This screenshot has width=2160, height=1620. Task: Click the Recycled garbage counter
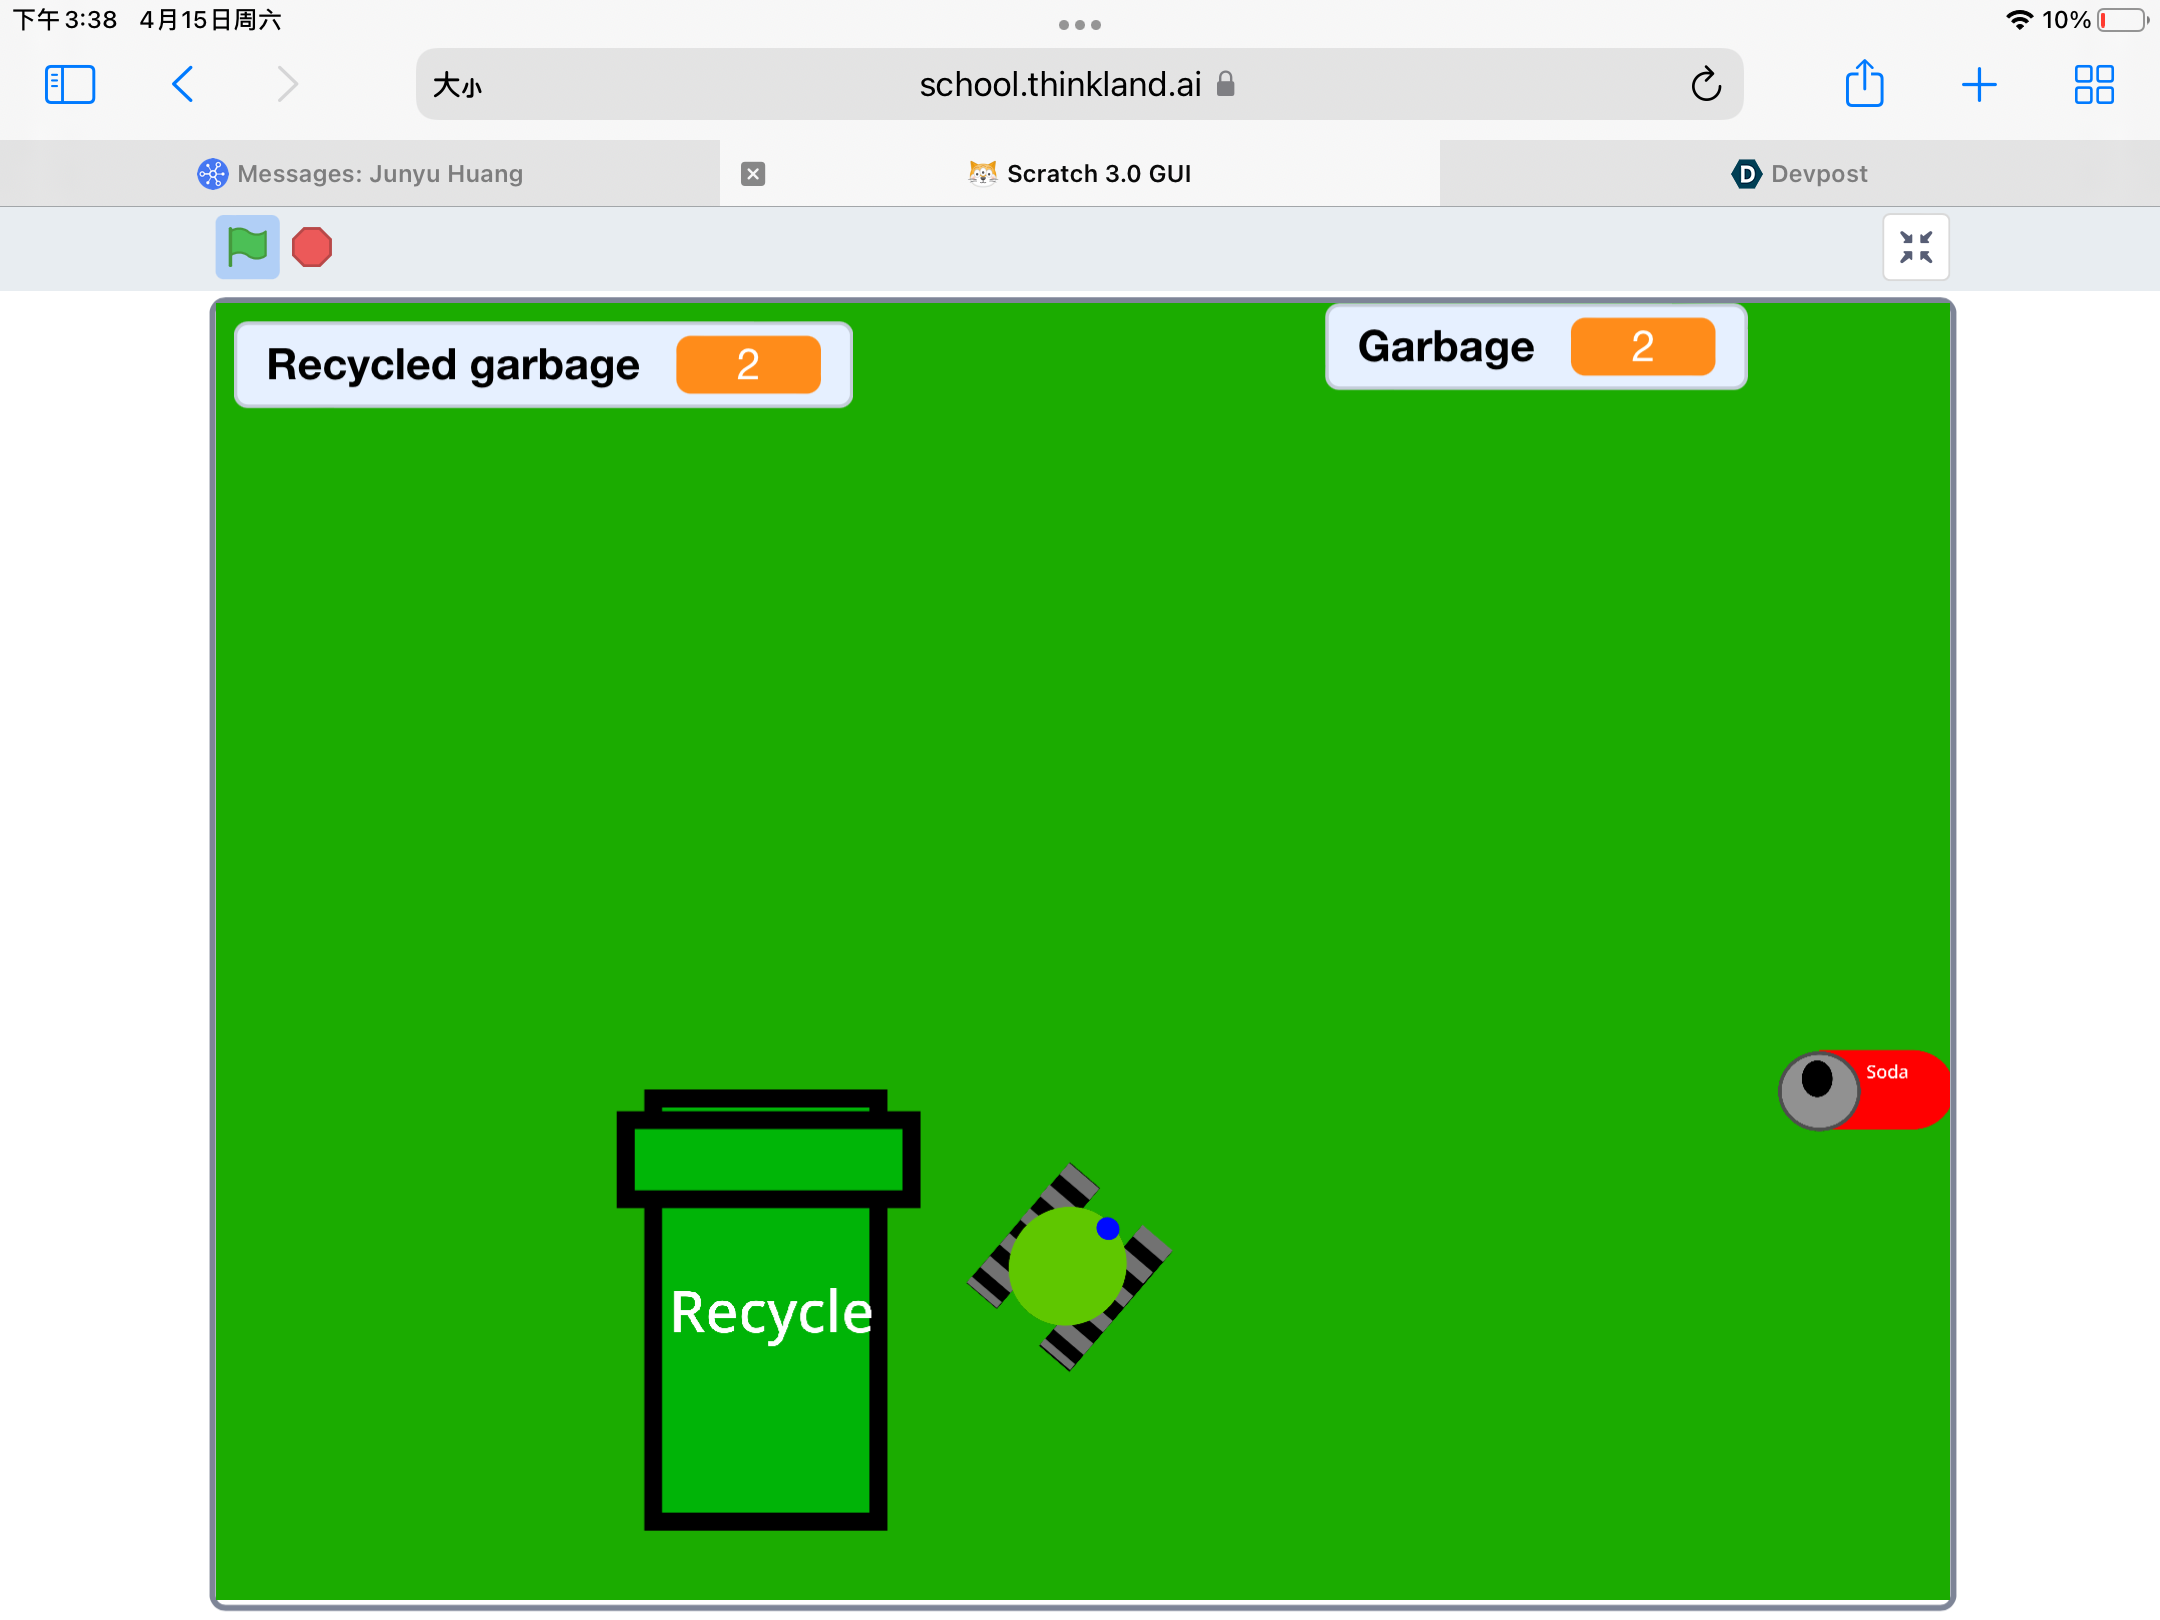coord(543,365)
